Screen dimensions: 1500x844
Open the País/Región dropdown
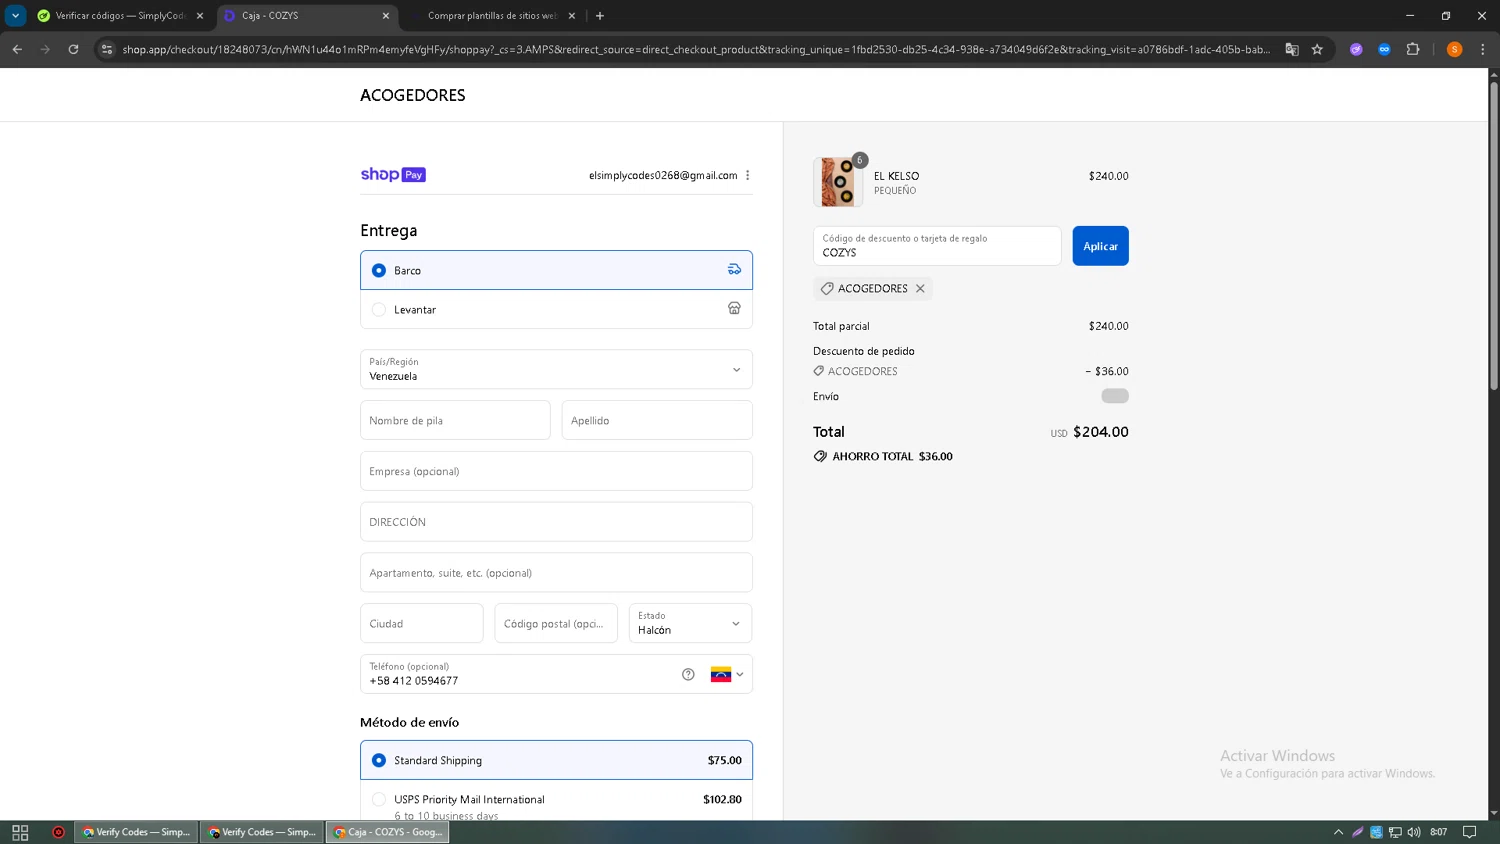(x=556, y=369)
